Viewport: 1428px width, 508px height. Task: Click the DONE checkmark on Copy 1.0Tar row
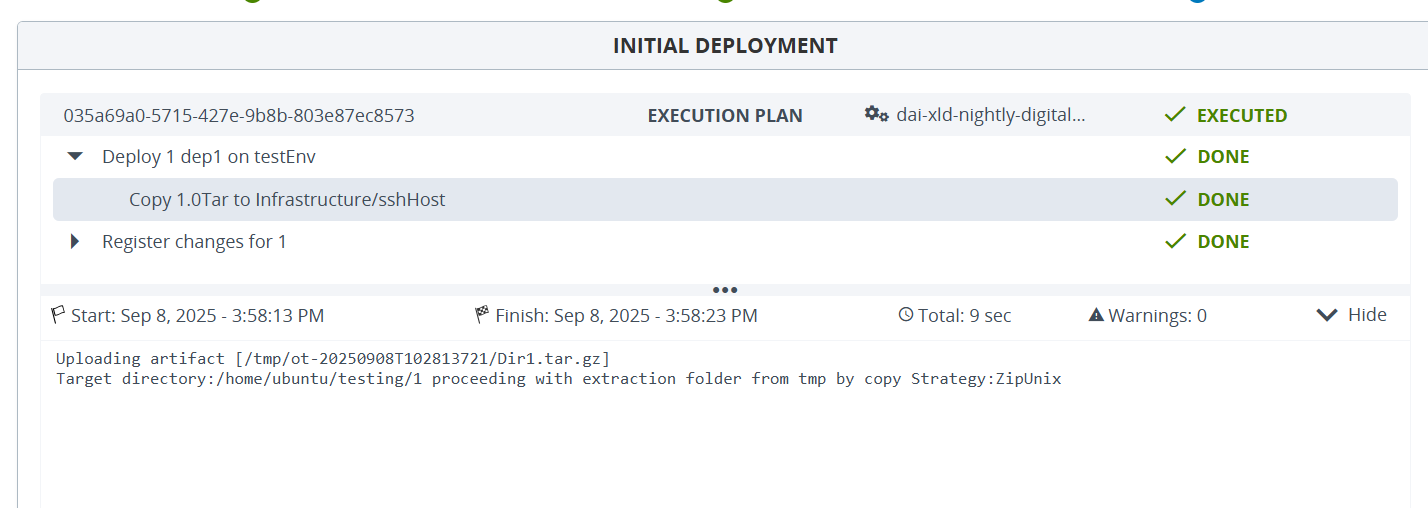[1175, 199]
